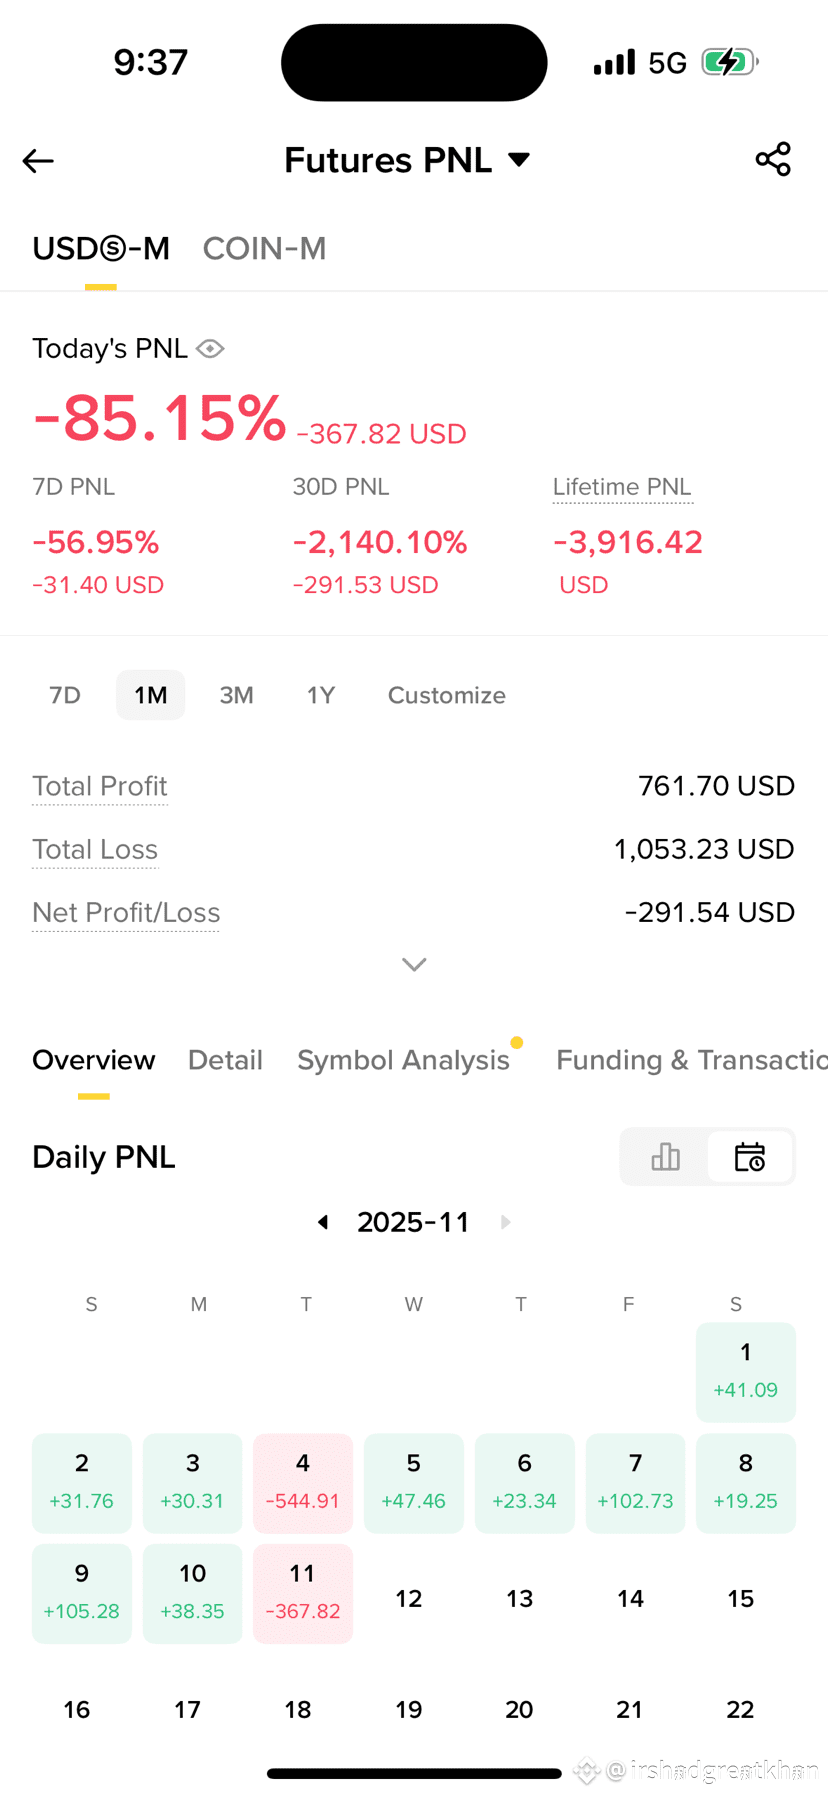Image resolution: width=828 pixels, height=1796 pixels.
Task: Switch to calendar view
Action: pyautogui.click(x=750, y=1157)
